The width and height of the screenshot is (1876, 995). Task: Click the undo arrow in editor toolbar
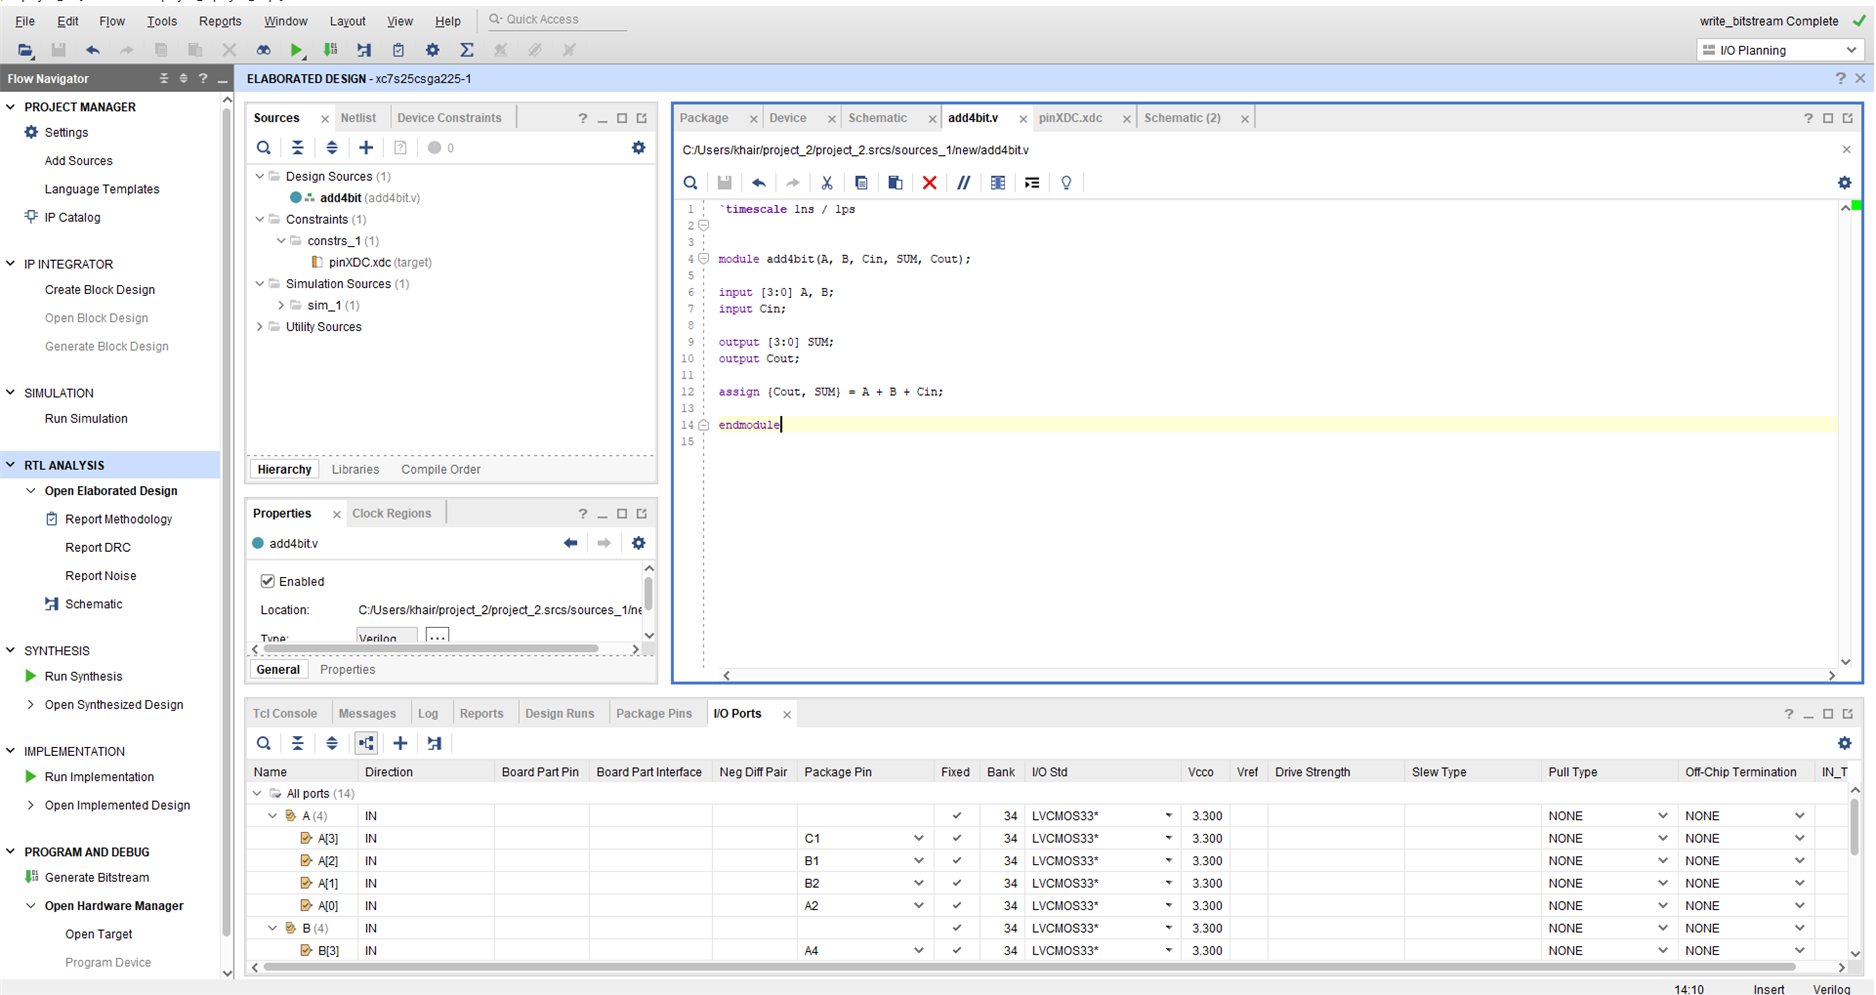point(759,183)
